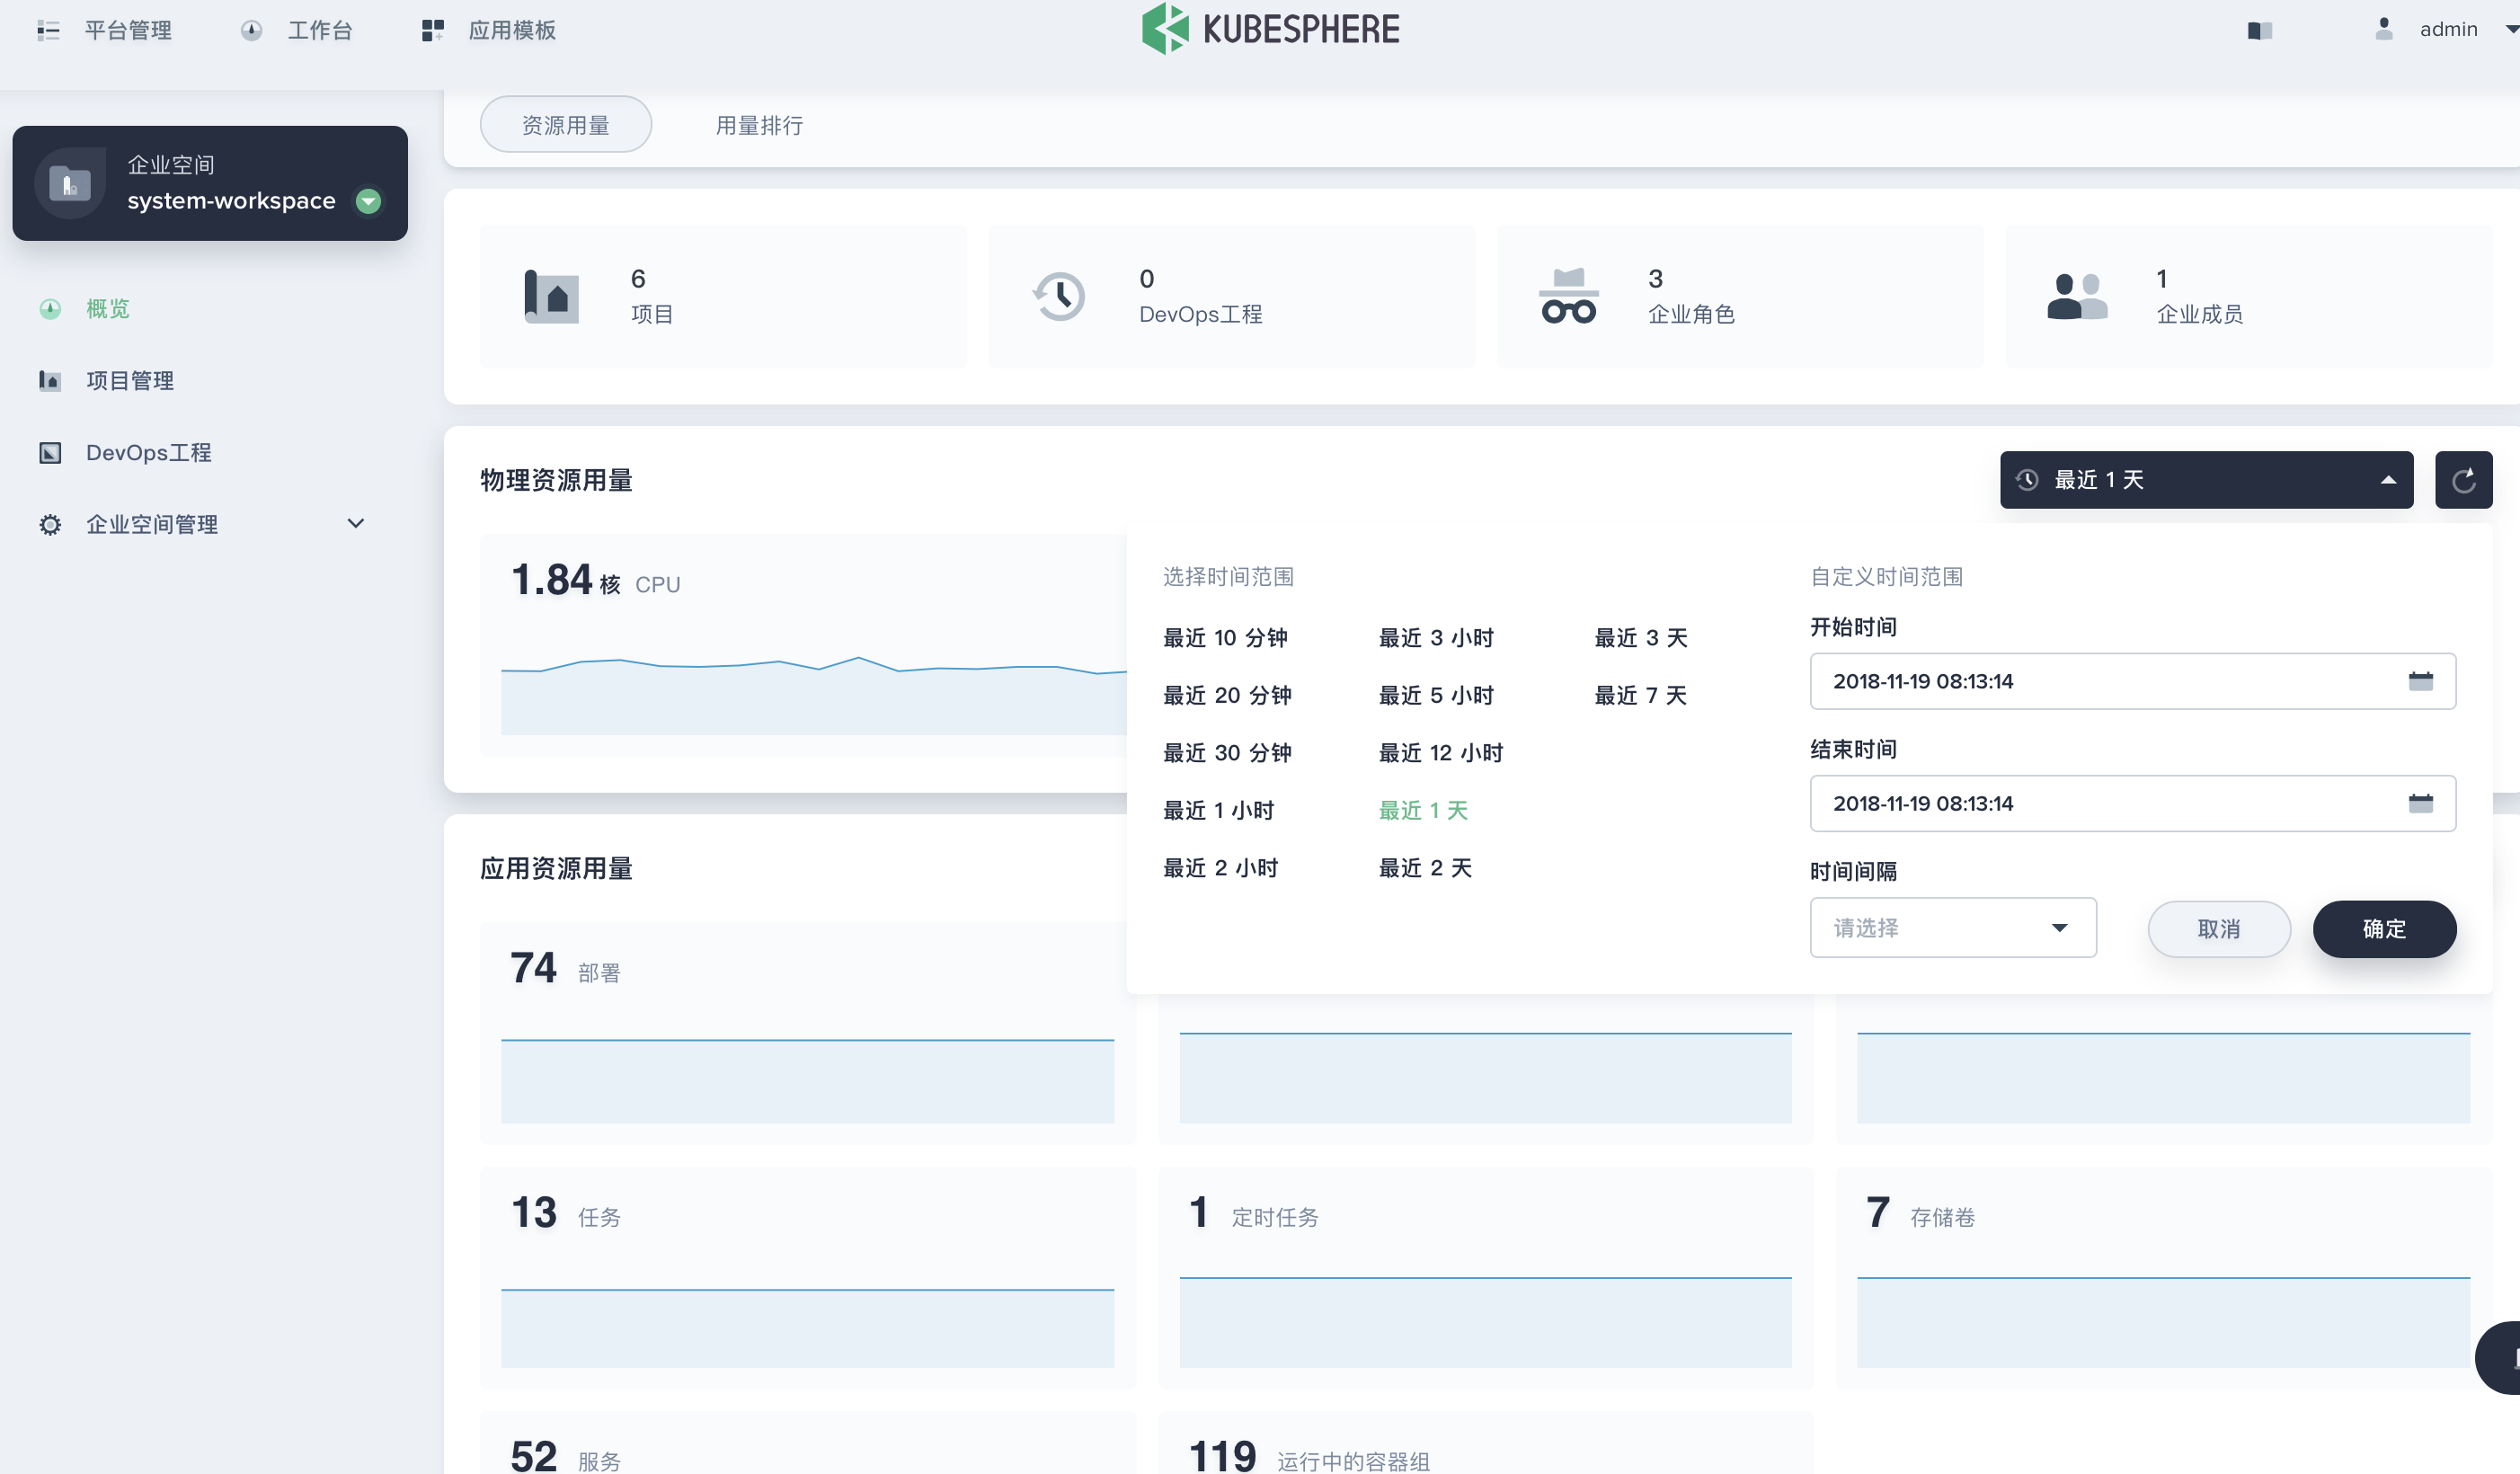Switch to the 用量排行 tab
The image size is (2520, 1474).
[x=759, y=125]
